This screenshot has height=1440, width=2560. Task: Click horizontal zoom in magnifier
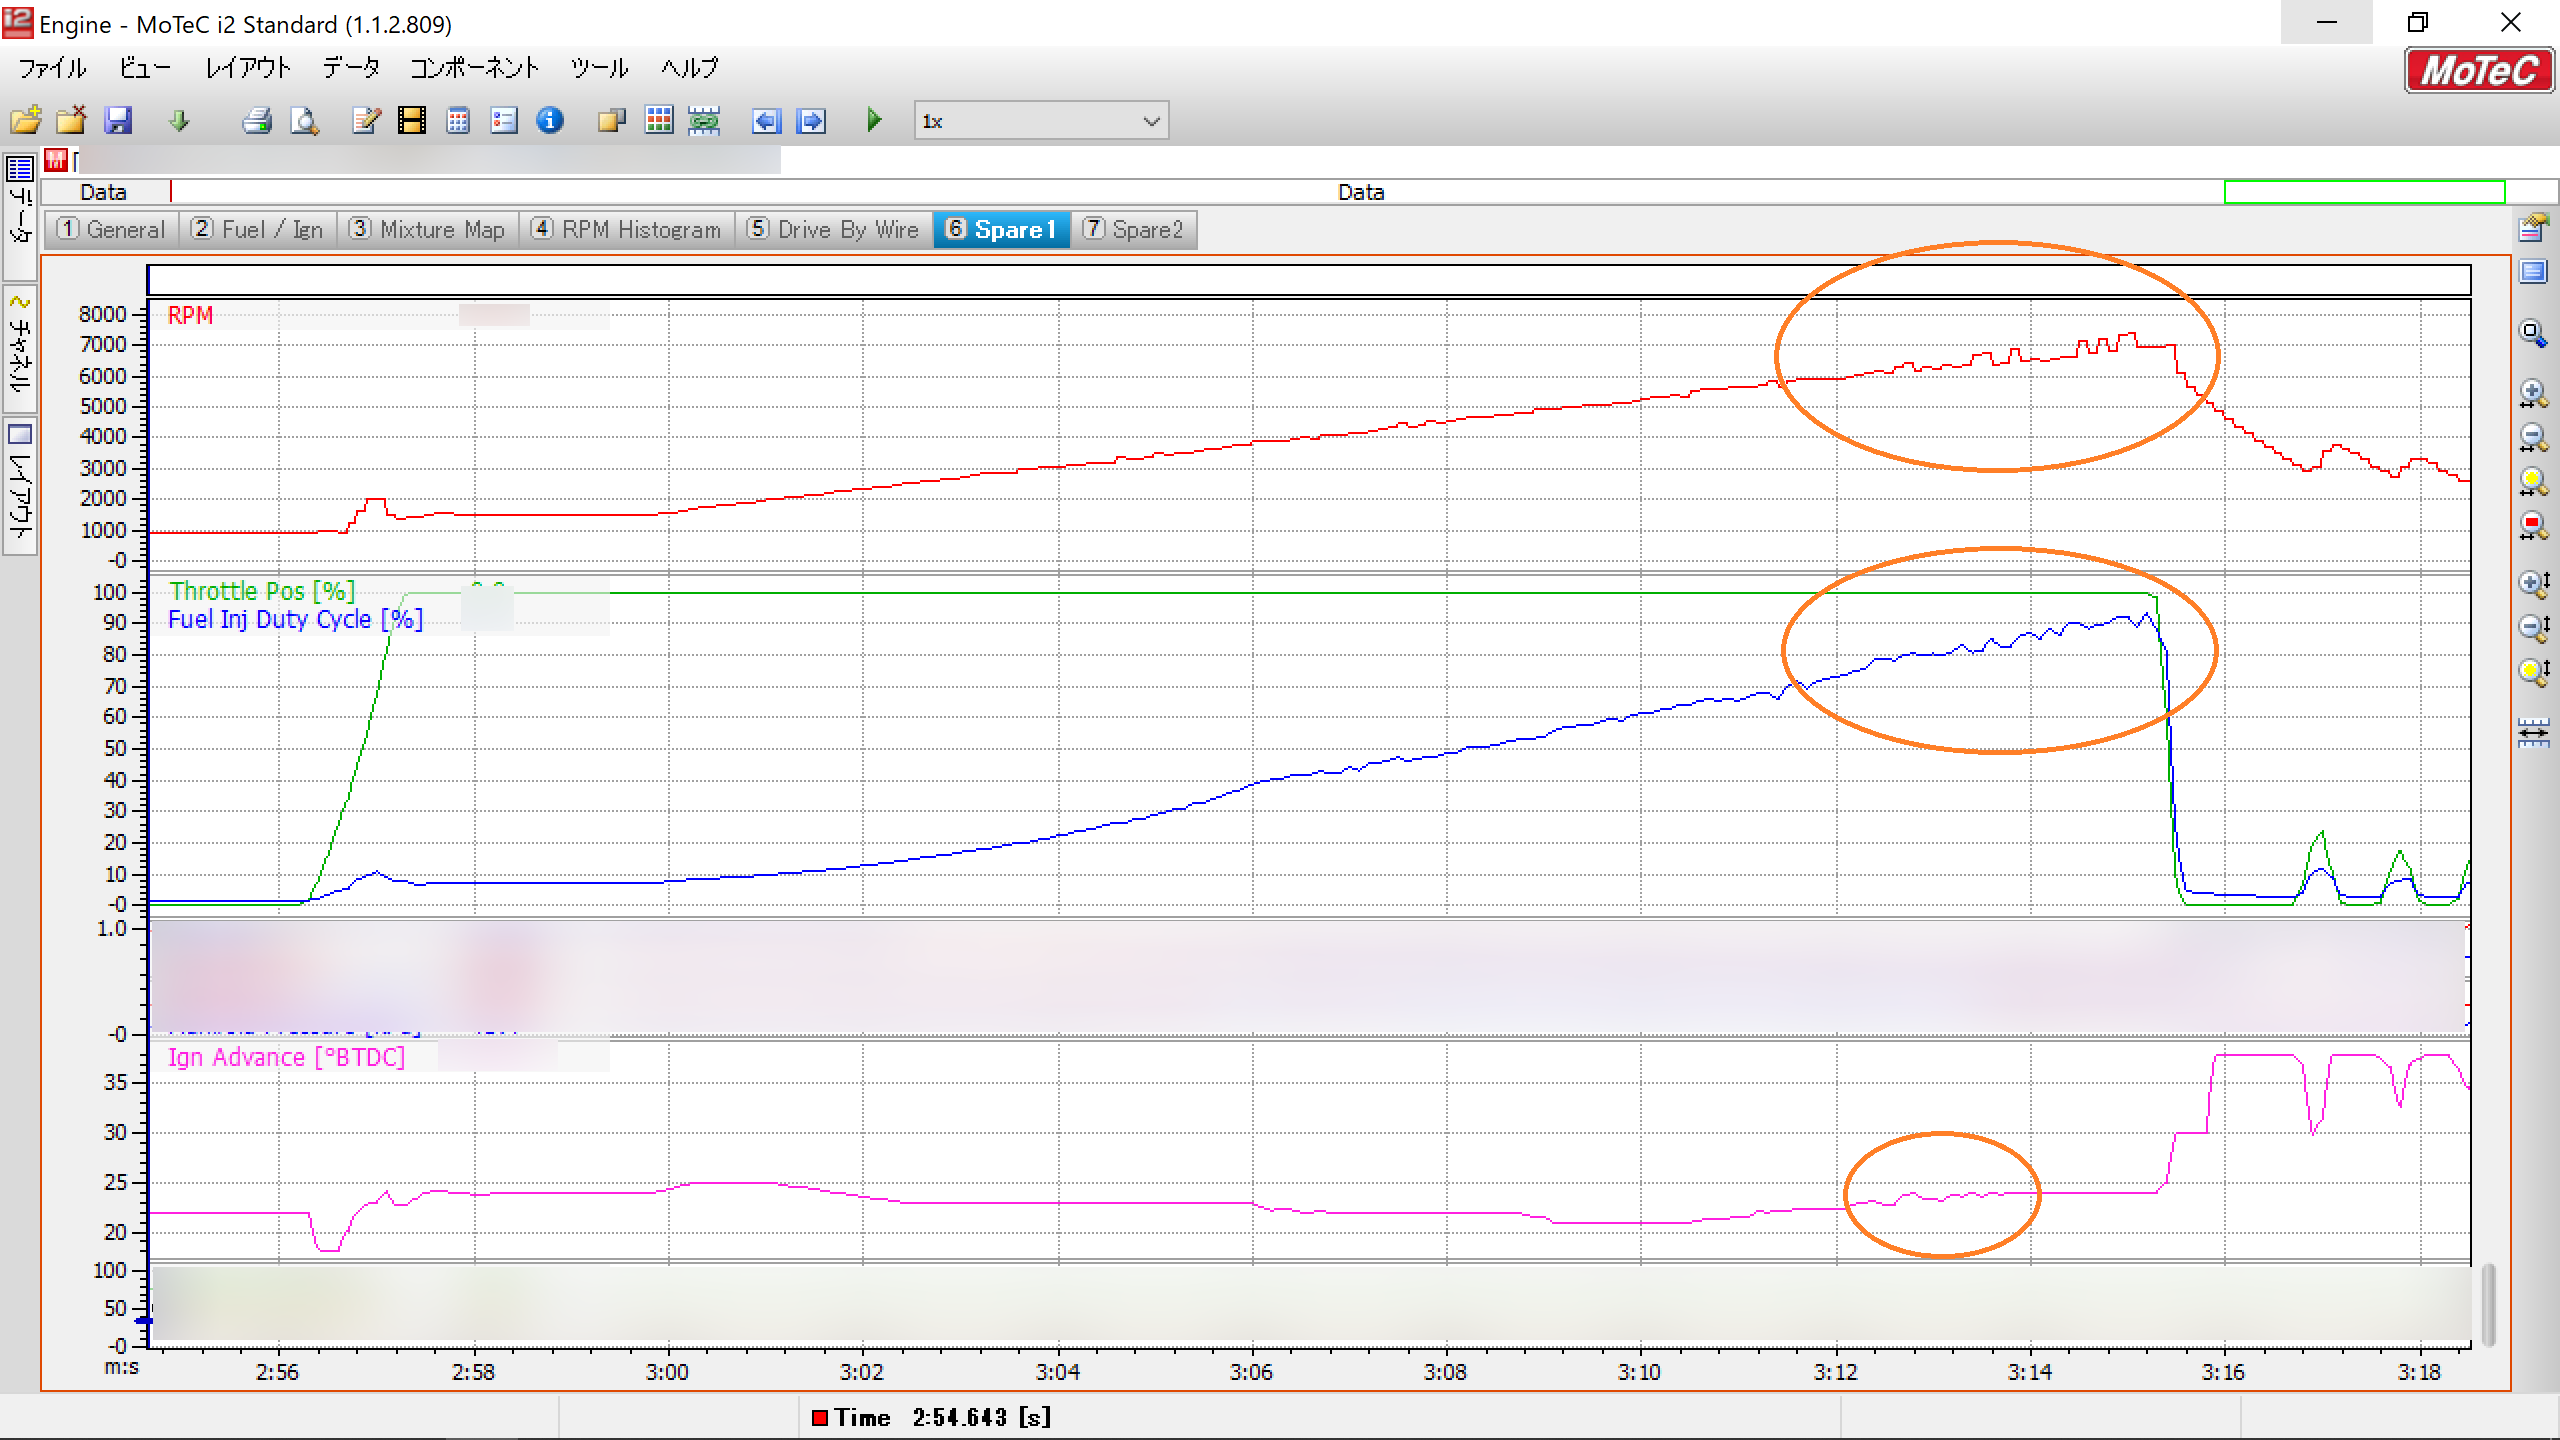point(2533,393)
